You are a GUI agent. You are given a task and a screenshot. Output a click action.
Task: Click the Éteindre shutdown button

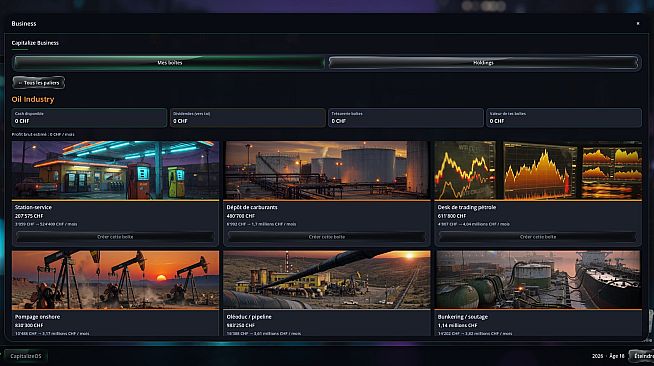(643, 356)
